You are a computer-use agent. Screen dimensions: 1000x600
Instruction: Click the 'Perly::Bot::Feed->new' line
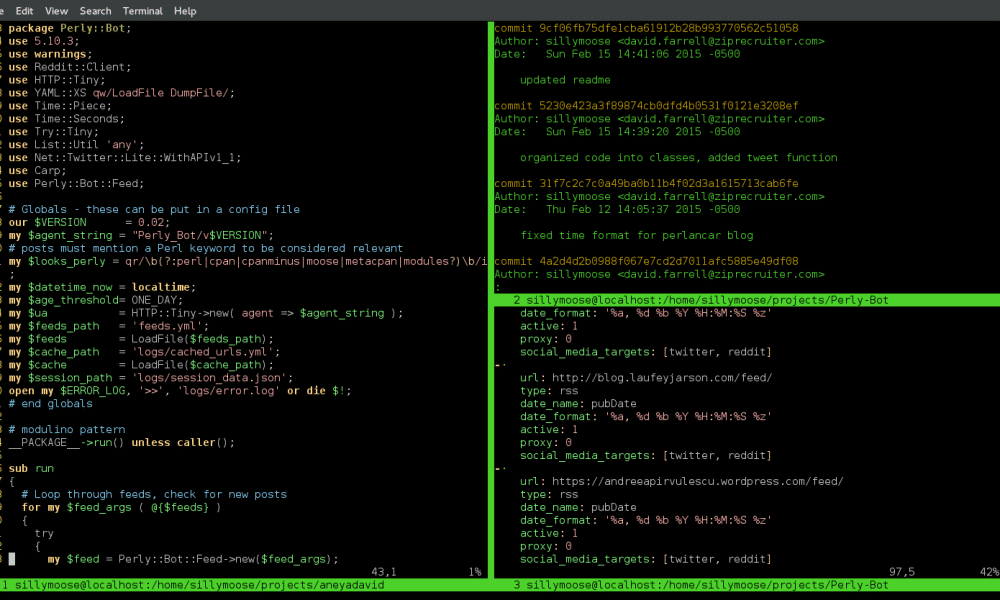pos(193,559)
